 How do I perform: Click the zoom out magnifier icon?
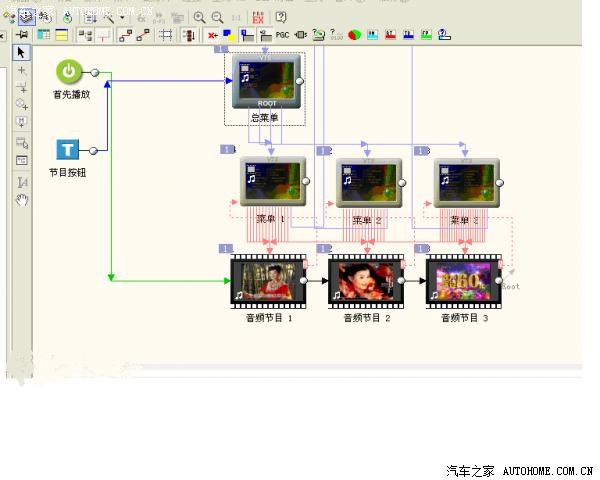coord(217,17)
